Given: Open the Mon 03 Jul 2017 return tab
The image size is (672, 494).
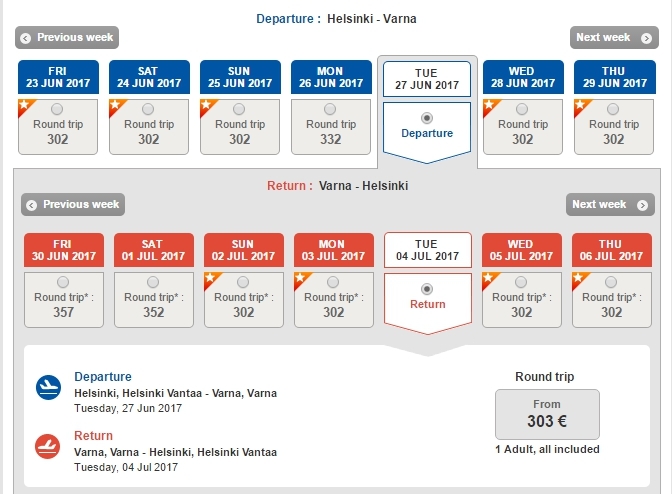Looking at the screenshot, I should [x=334, y=250].
